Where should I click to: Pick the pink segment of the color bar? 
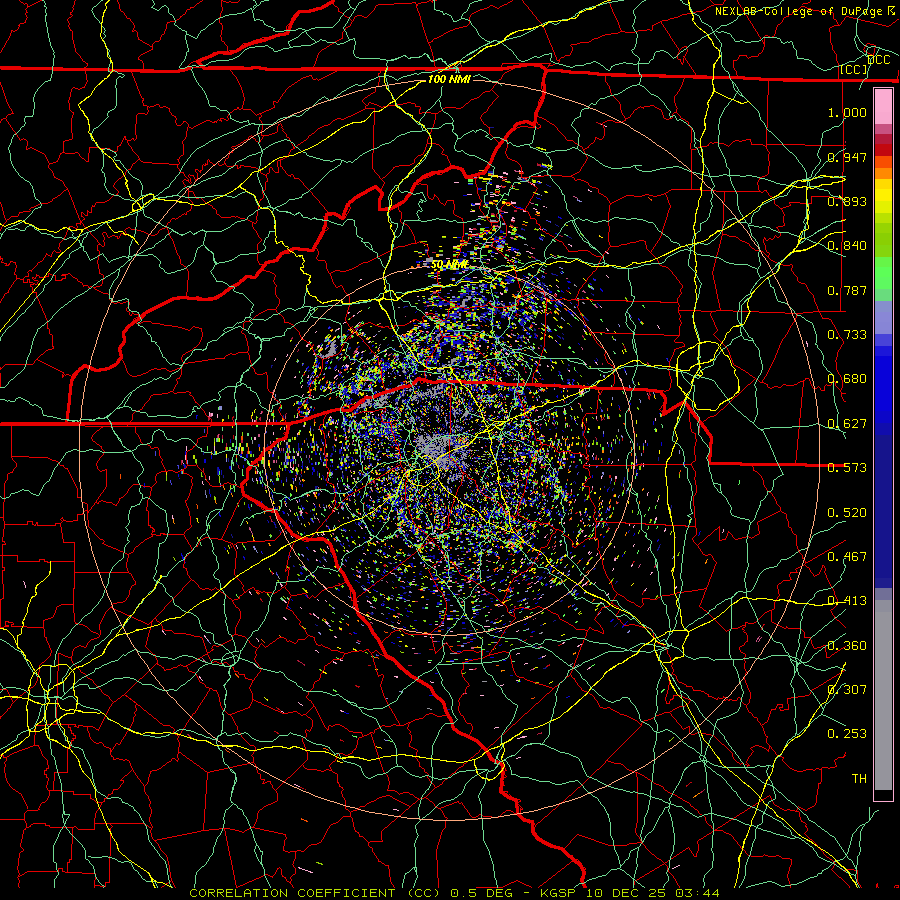tap(883, 106)
